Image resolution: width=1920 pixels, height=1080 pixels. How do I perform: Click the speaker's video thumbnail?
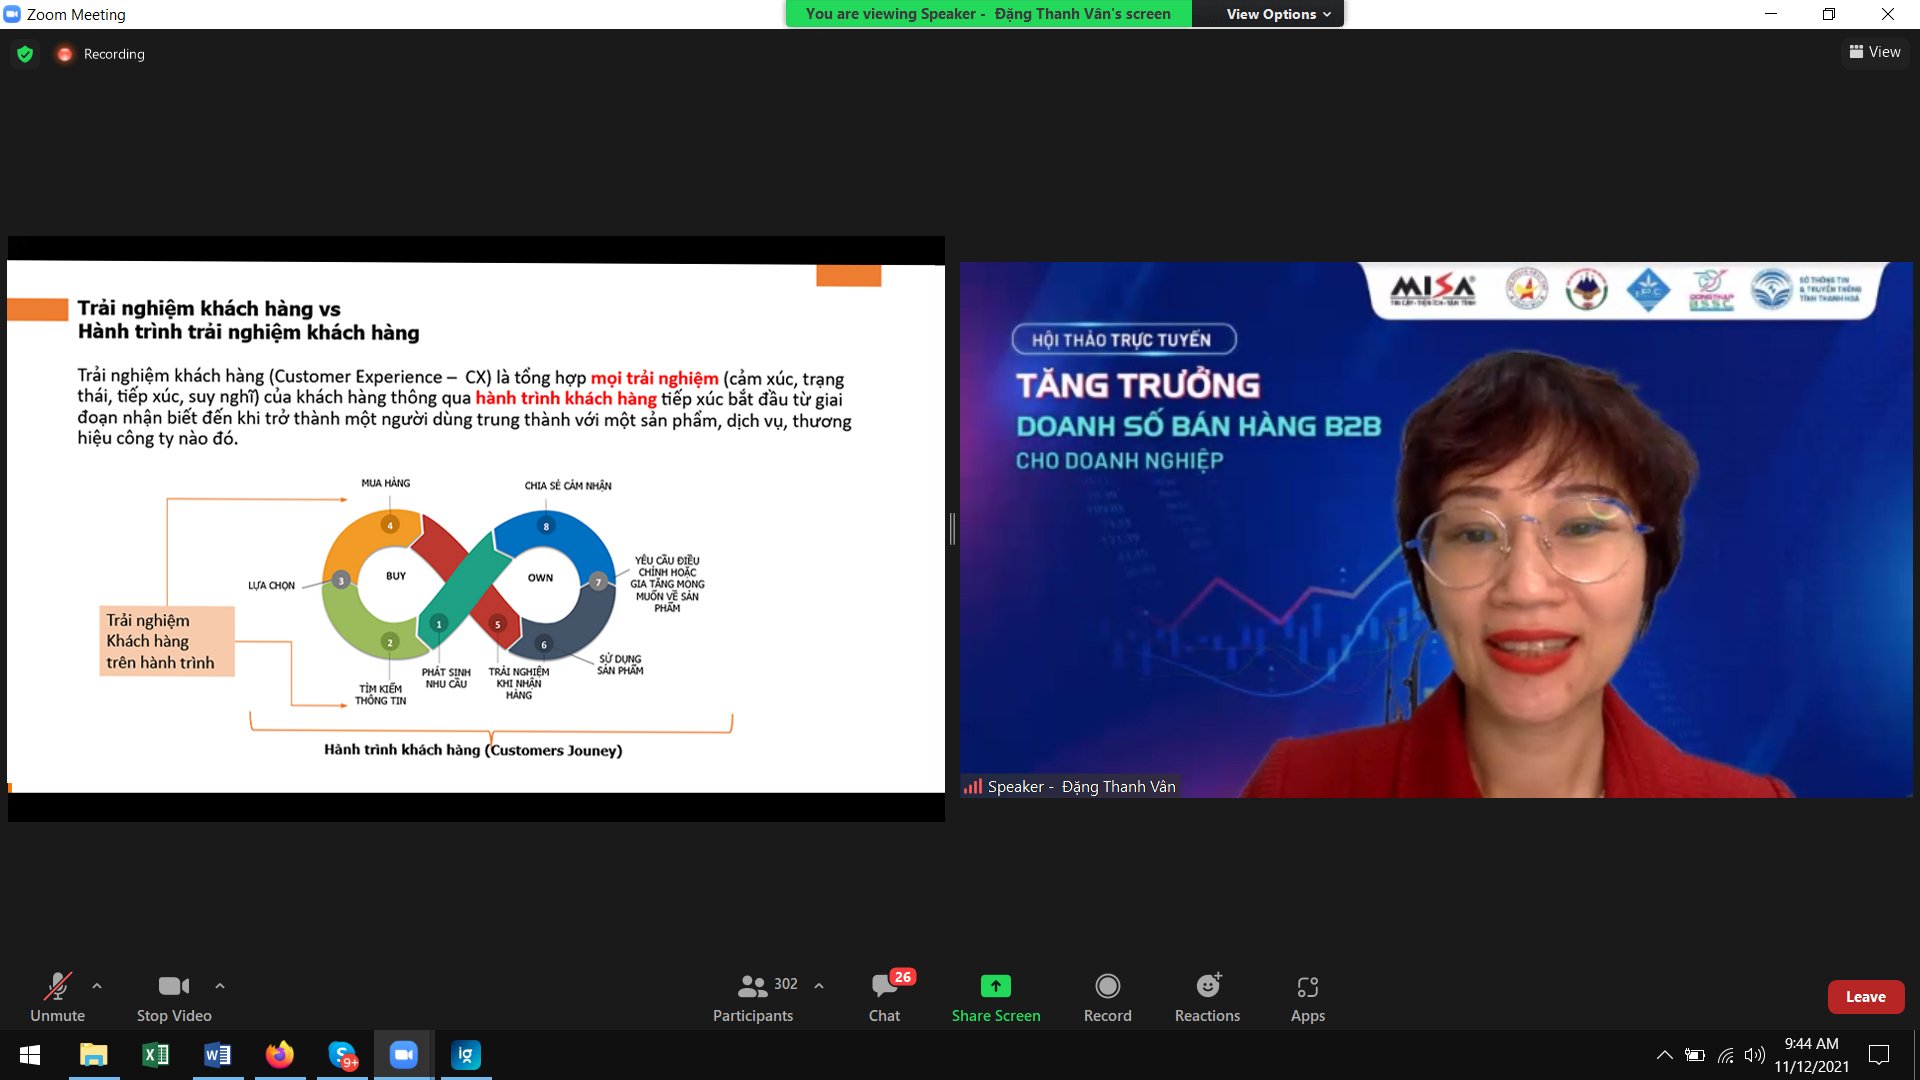coord(1436,530)
